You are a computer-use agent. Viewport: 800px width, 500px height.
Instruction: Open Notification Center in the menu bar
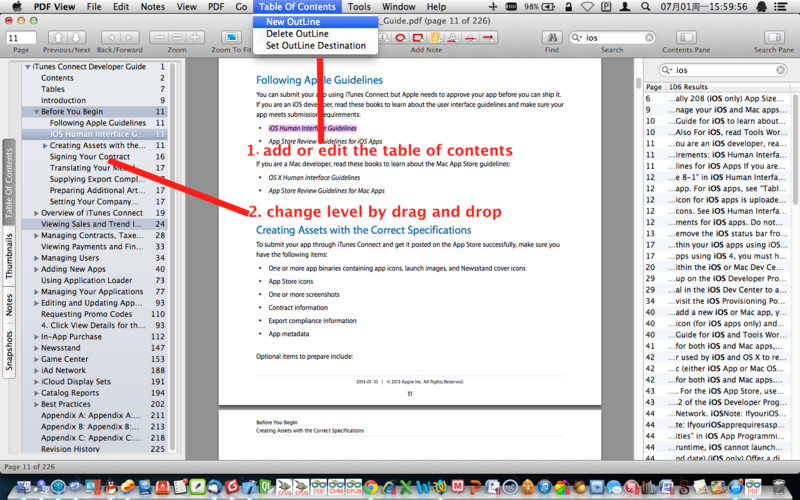coord(780,7)
